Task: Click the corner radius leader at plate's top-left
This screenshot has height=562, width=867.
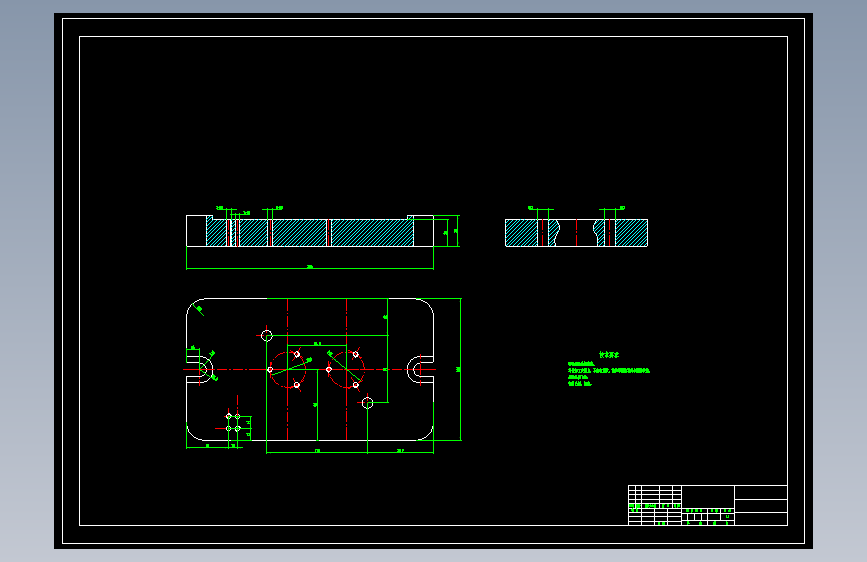Action: pyautogui.click(x=200, y=310)
